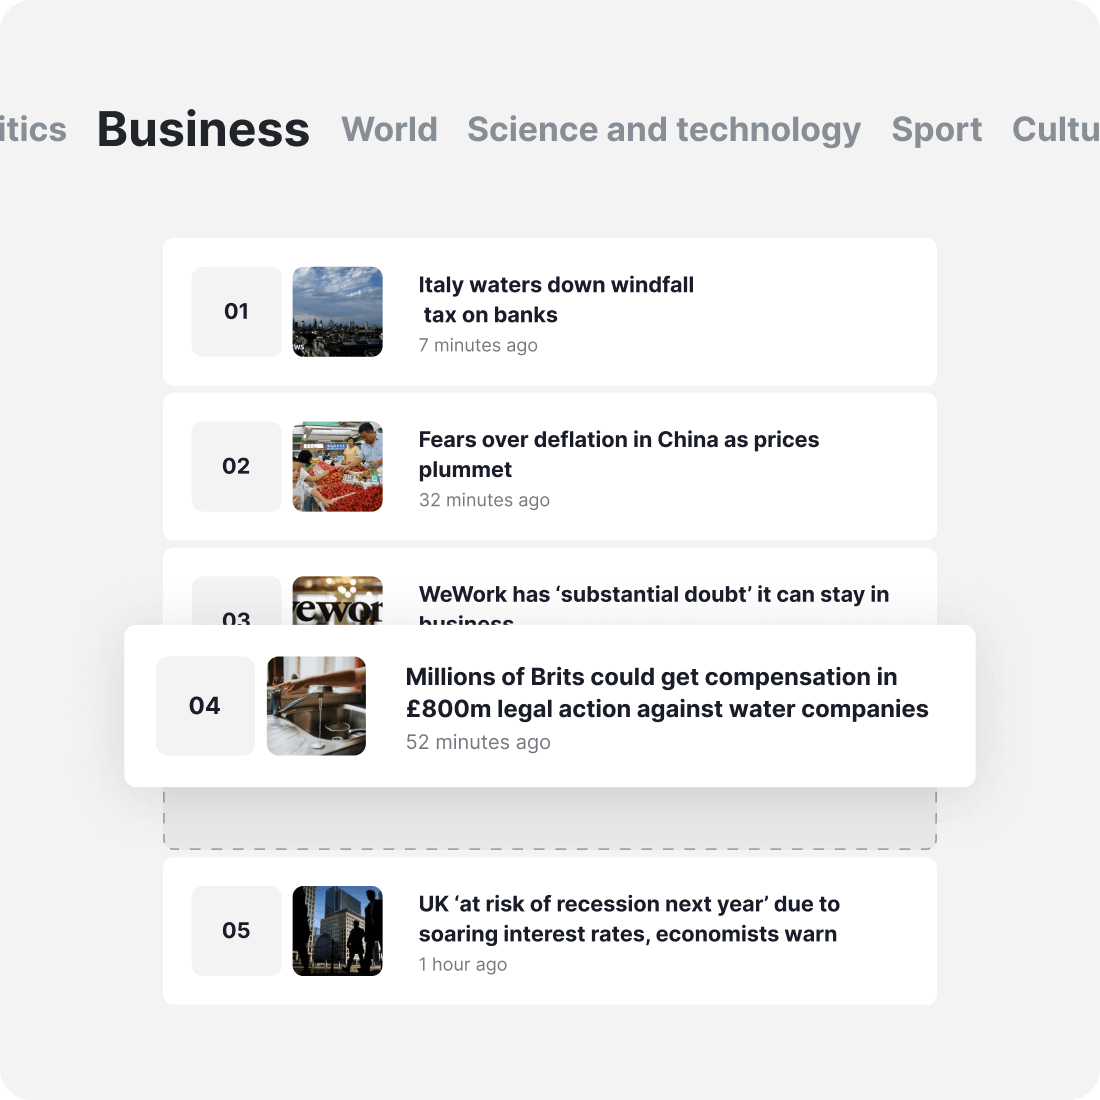The image size is (1100, 1100).
Task: Click the market stall thumbnail for China story
Action: (337, 466)
